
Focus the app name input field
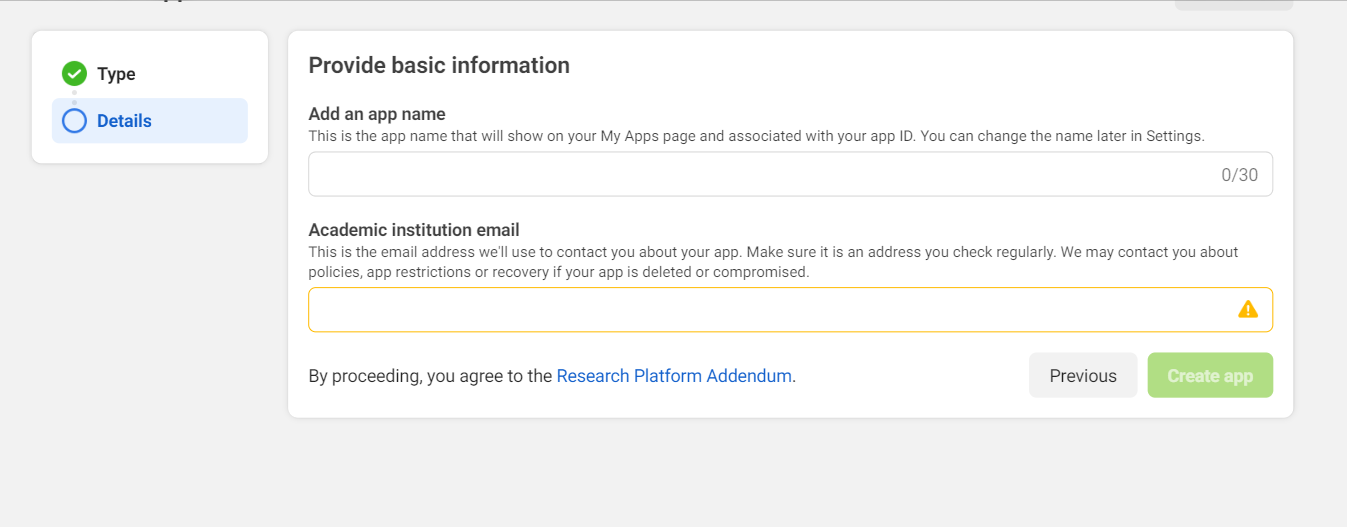click(760, 175)
